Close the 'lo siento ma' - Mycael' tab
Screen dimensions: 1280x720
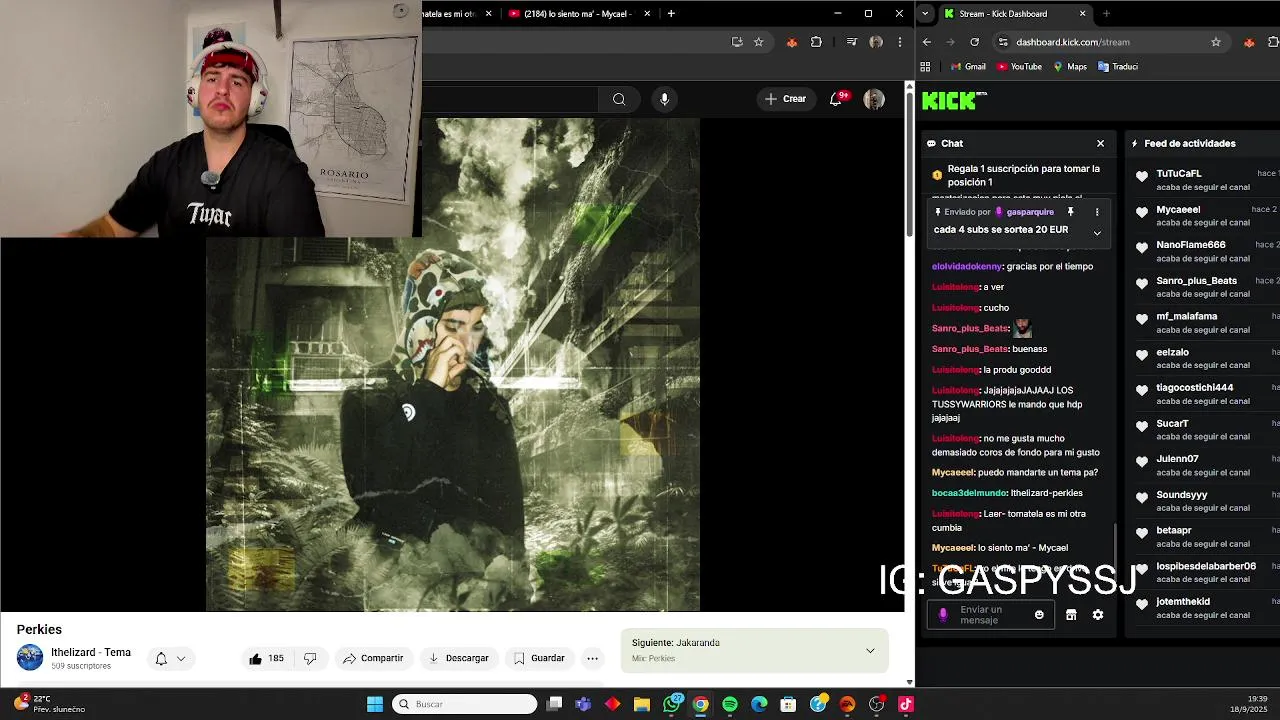coord(647,13)
